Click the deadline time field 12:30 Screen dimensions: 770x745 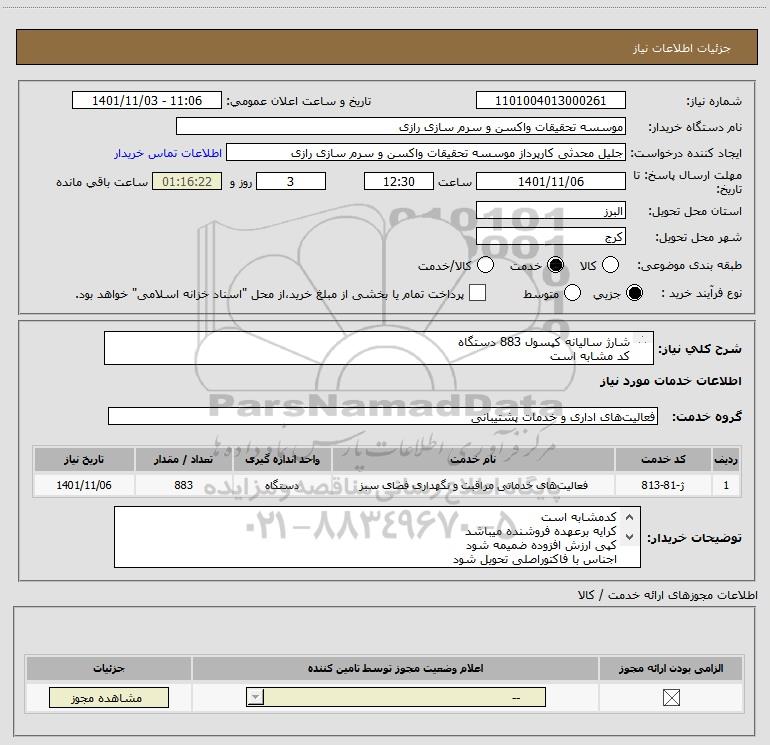[x=399, y=181]
